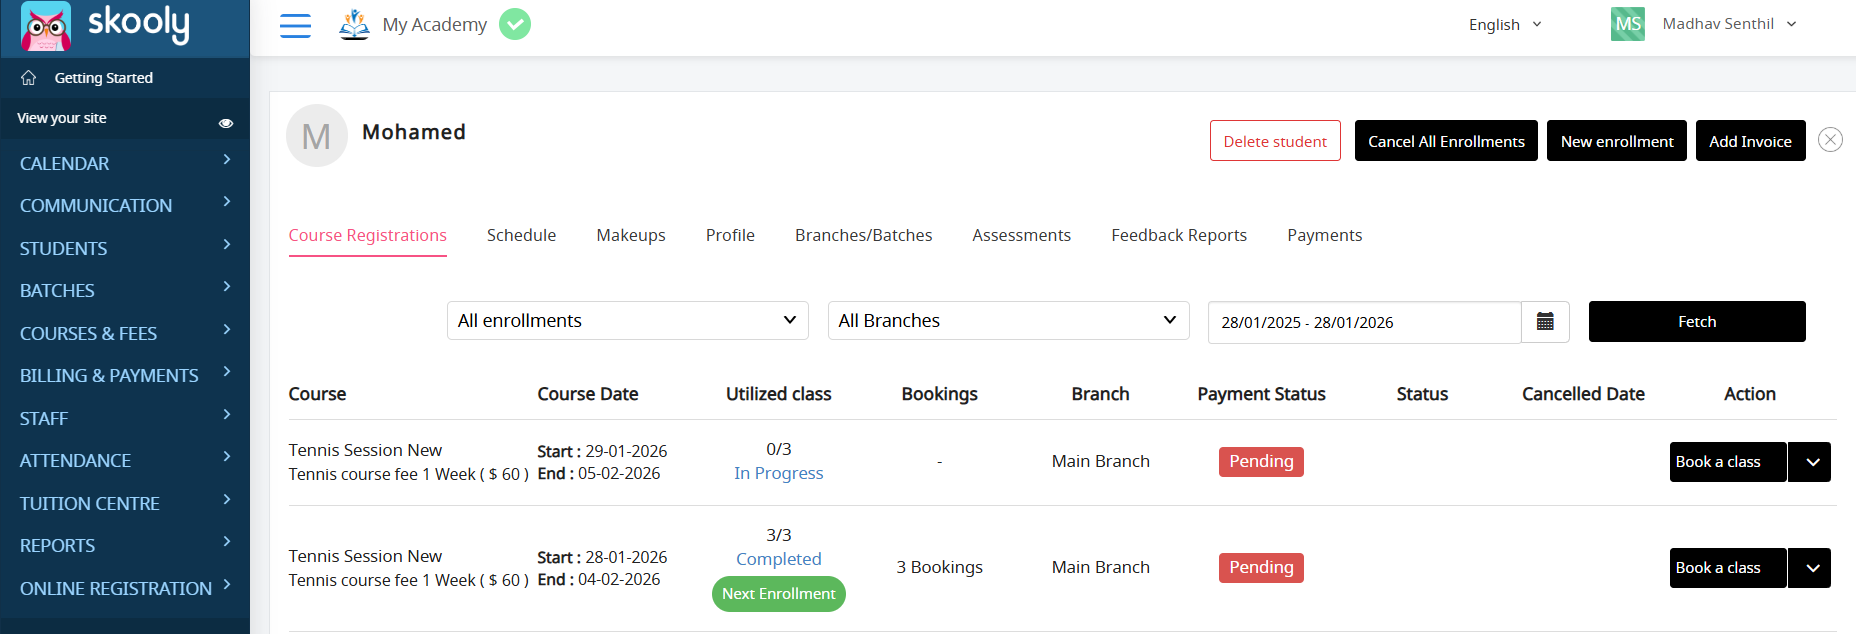
Task: Click the My Academy logo icon
Action: (354, 24)
